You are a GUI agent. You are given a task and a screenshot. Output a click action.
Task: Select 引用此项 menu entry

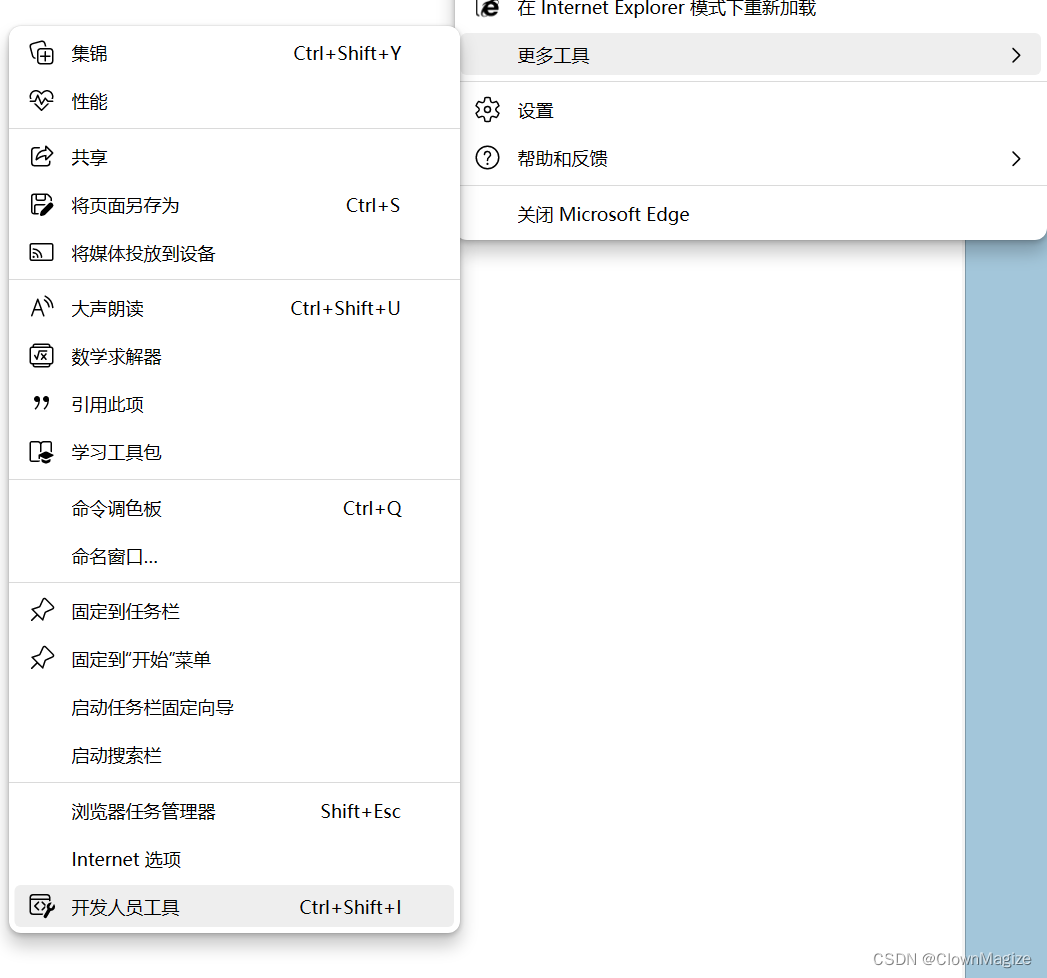(x=234, y=405)
